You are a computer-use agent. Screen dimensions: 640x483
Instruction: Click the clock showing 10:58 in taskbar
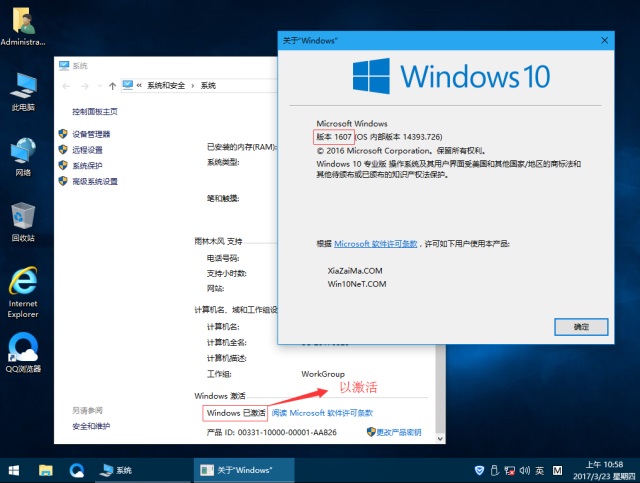click(x=603, y=469)
